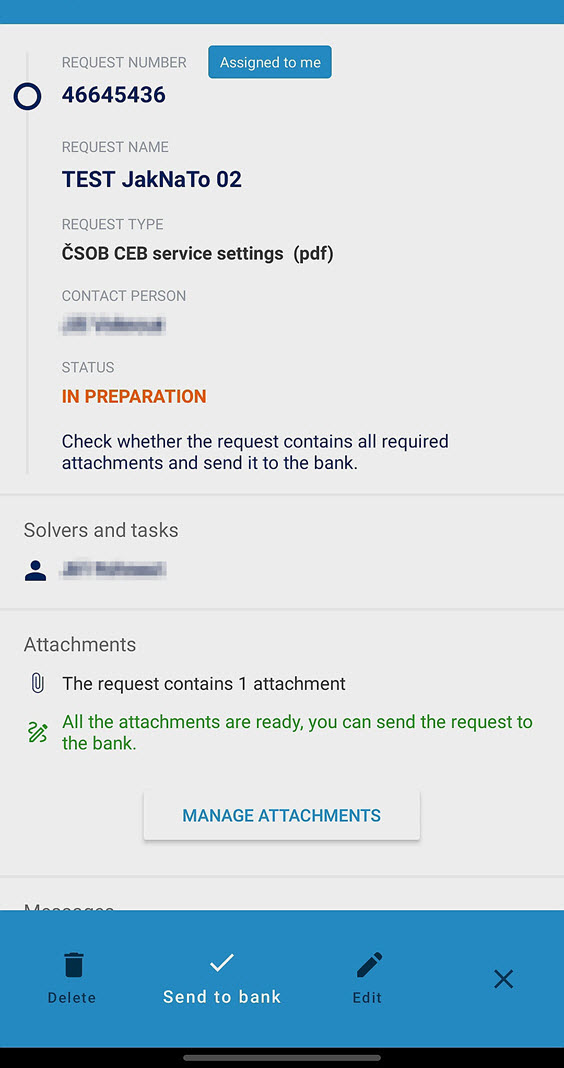Click the Edit label in bottom bar
The image size is (564, 1068).
pyautogui.click(x=368, y=998)
